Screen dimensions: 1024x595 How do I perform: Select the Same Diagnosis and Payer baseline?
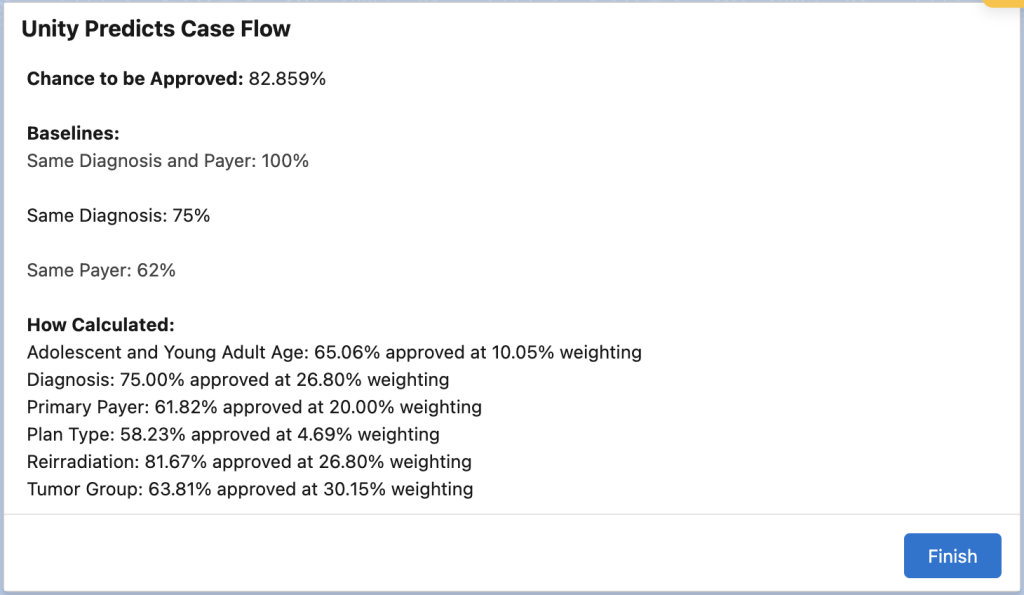[141, 160]
